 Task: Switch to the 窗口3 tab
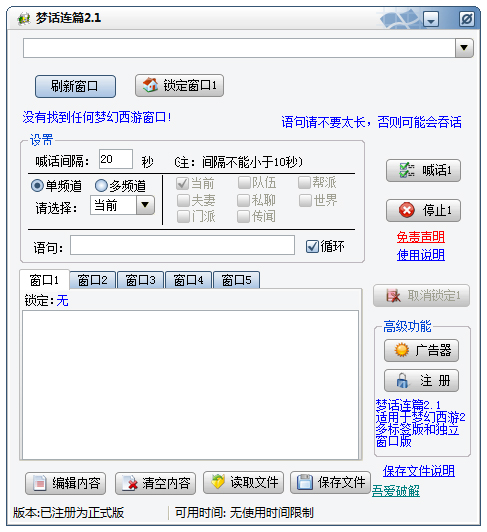pyautogui.click(x=141, y=280)
